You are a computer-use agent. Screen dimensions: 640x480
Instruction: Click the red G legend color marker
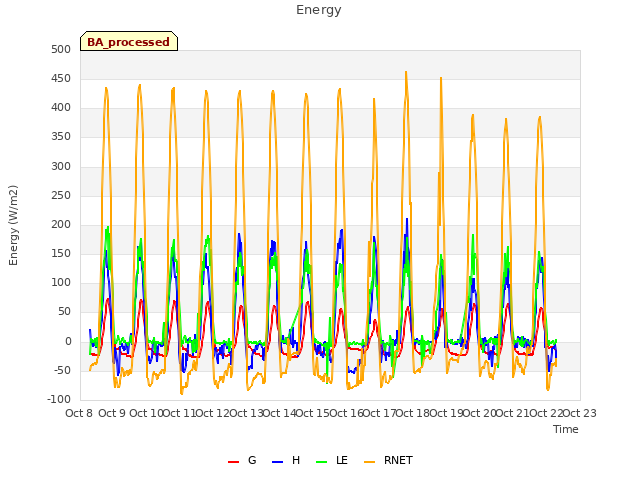(x=233, y=462)
